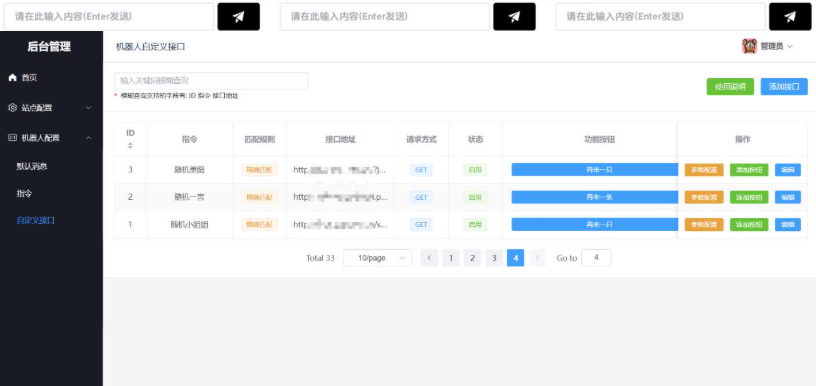This screenshot has width=816, height=386.
Task: Click the green 使用说明 button
Action: tap(730, 86)
